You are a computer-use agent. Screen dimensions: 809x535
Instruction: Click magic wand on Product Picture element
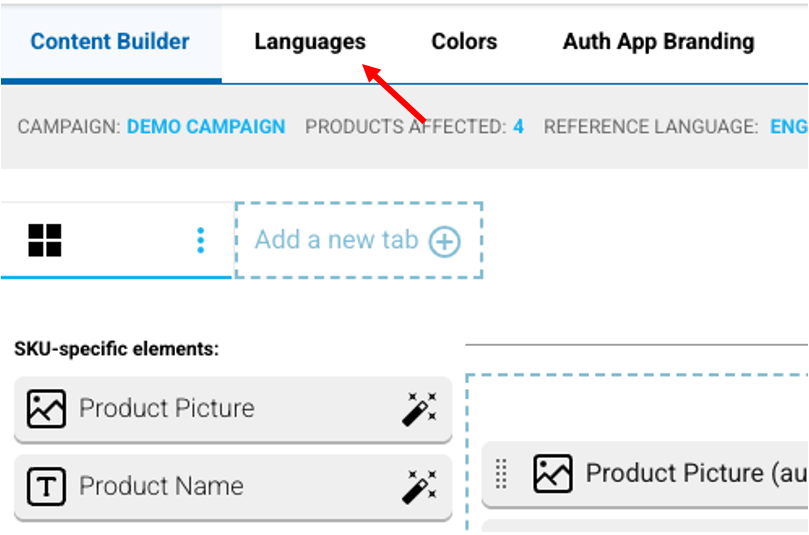pyautogui.click(x=419, y=408)
